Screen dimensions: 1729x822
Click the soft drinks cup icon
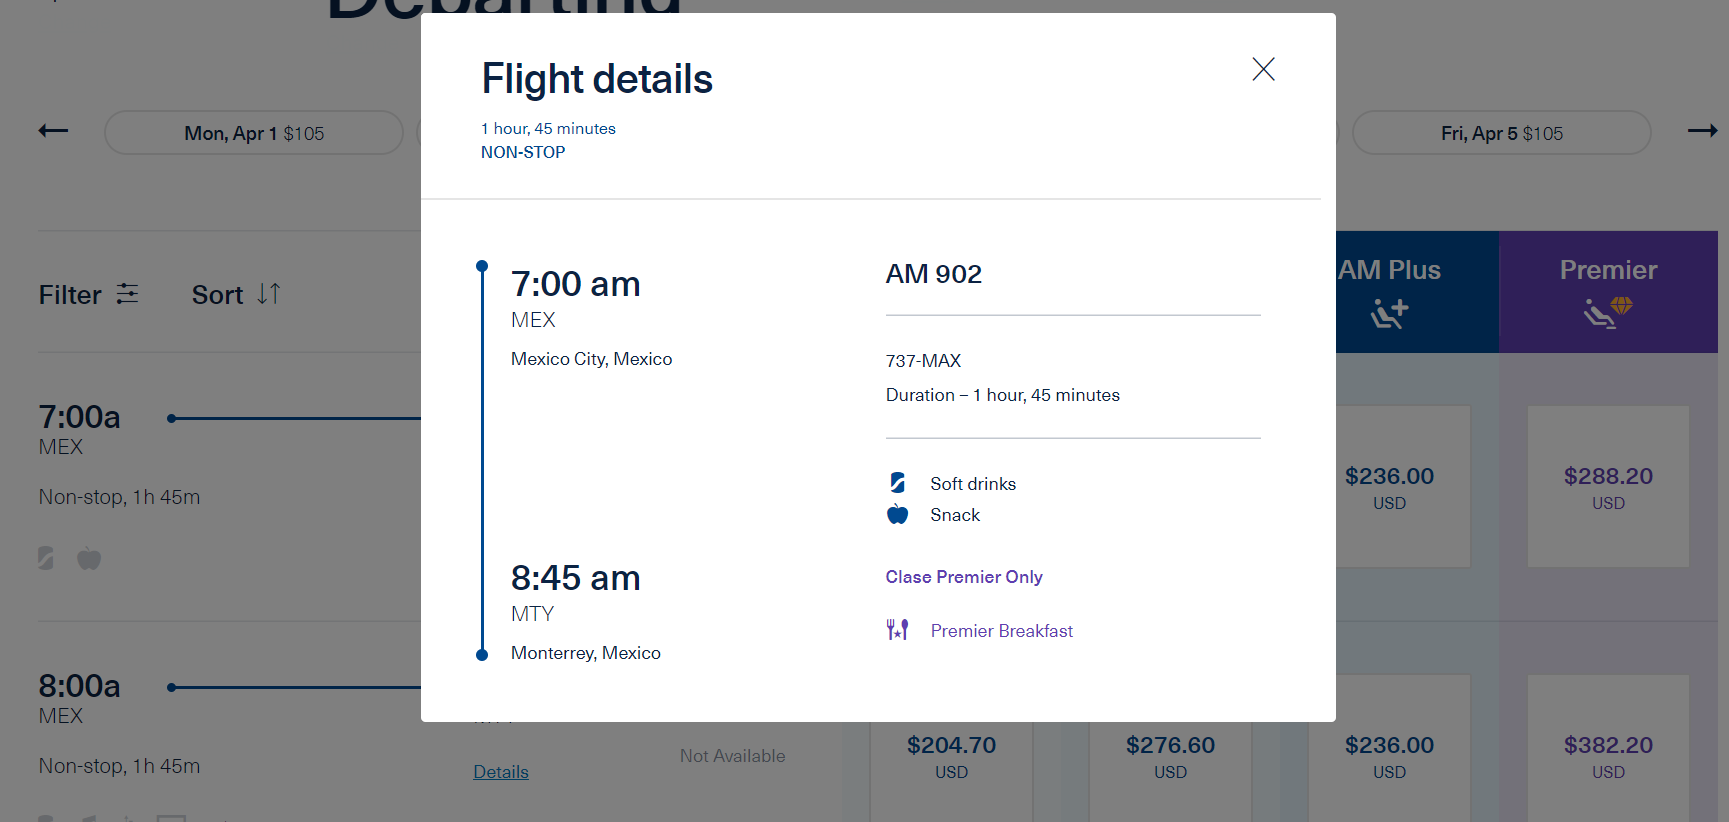point(897,483)
